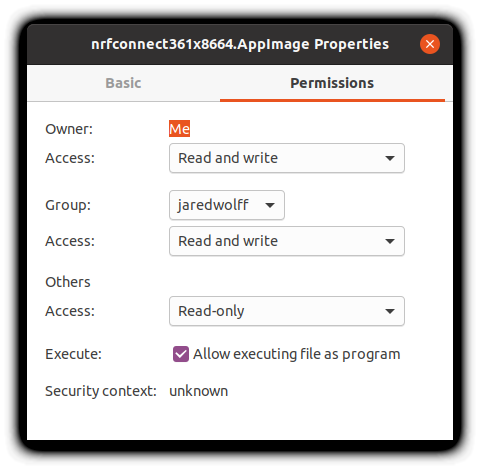Click the arrow icon beside jaredwolff
The width and height of the screenshot is (480, 470).
tap(270, 205)
